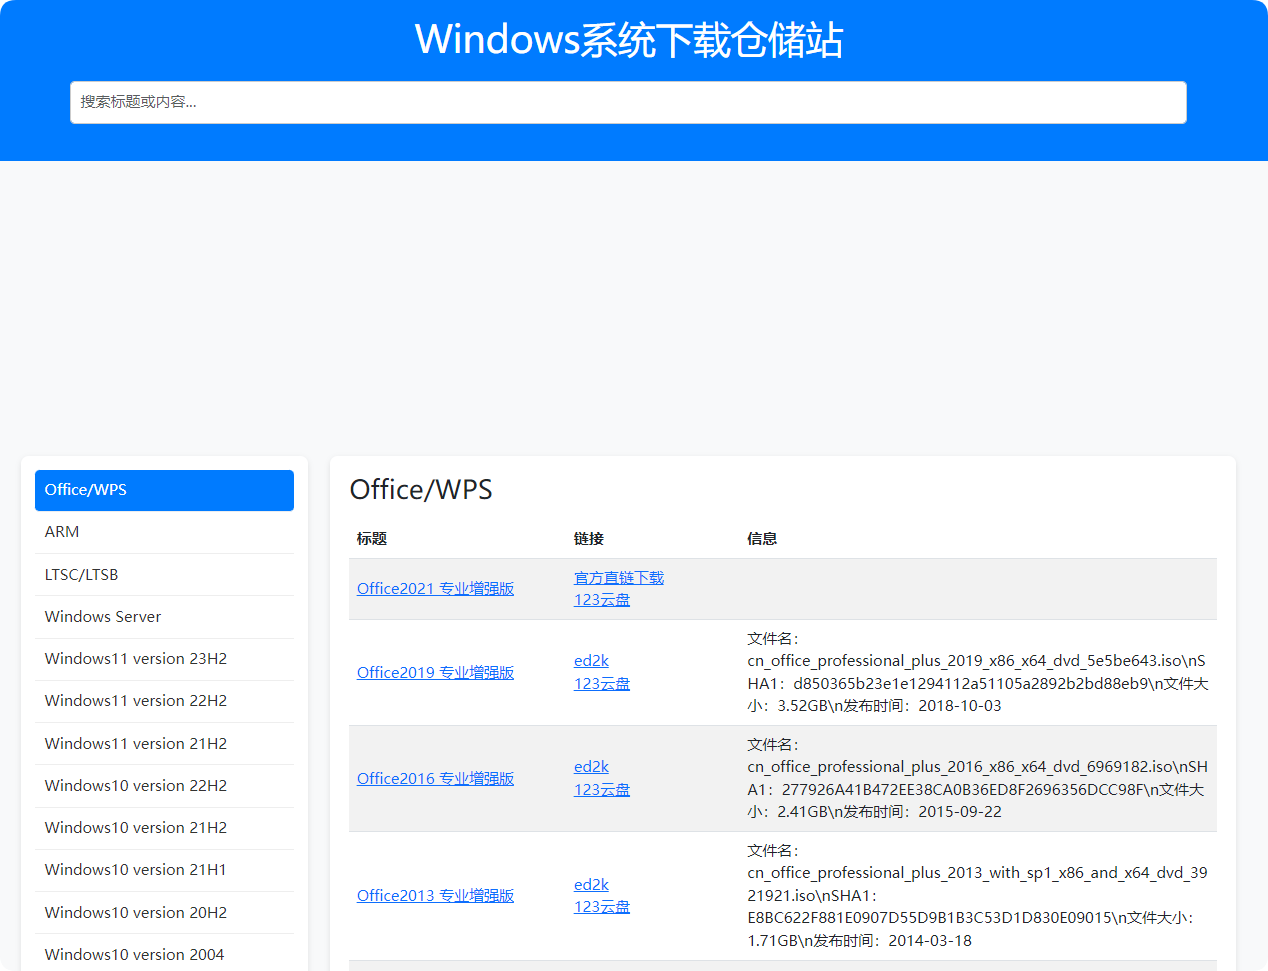Image resolution: width=1268 pixels, height=971 pixels.
Task: Click 官方直链下载 for Office2021
Action: click(x=619, y=578)
